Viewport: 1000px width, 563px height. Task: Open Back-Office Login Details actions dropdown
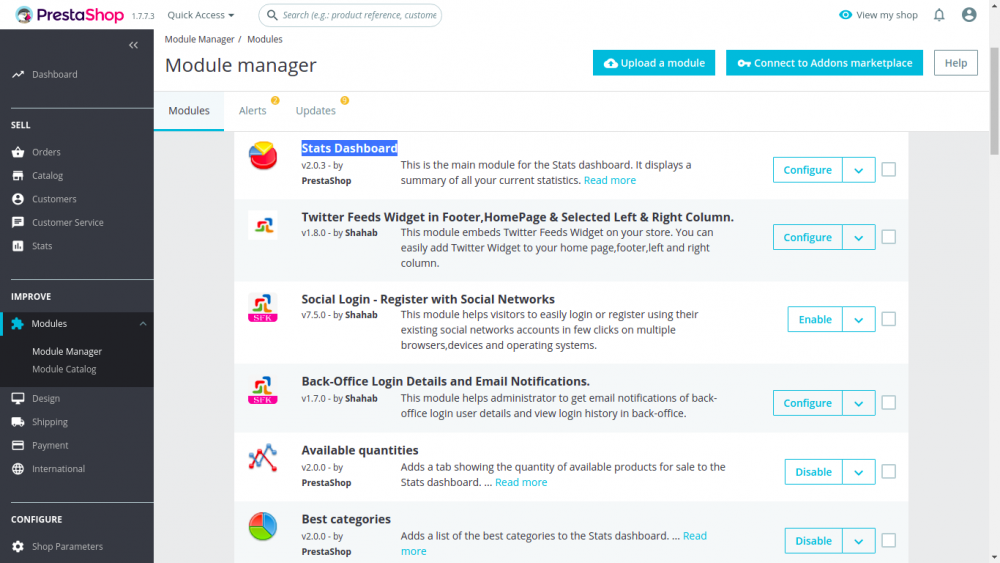coord(858,403)
